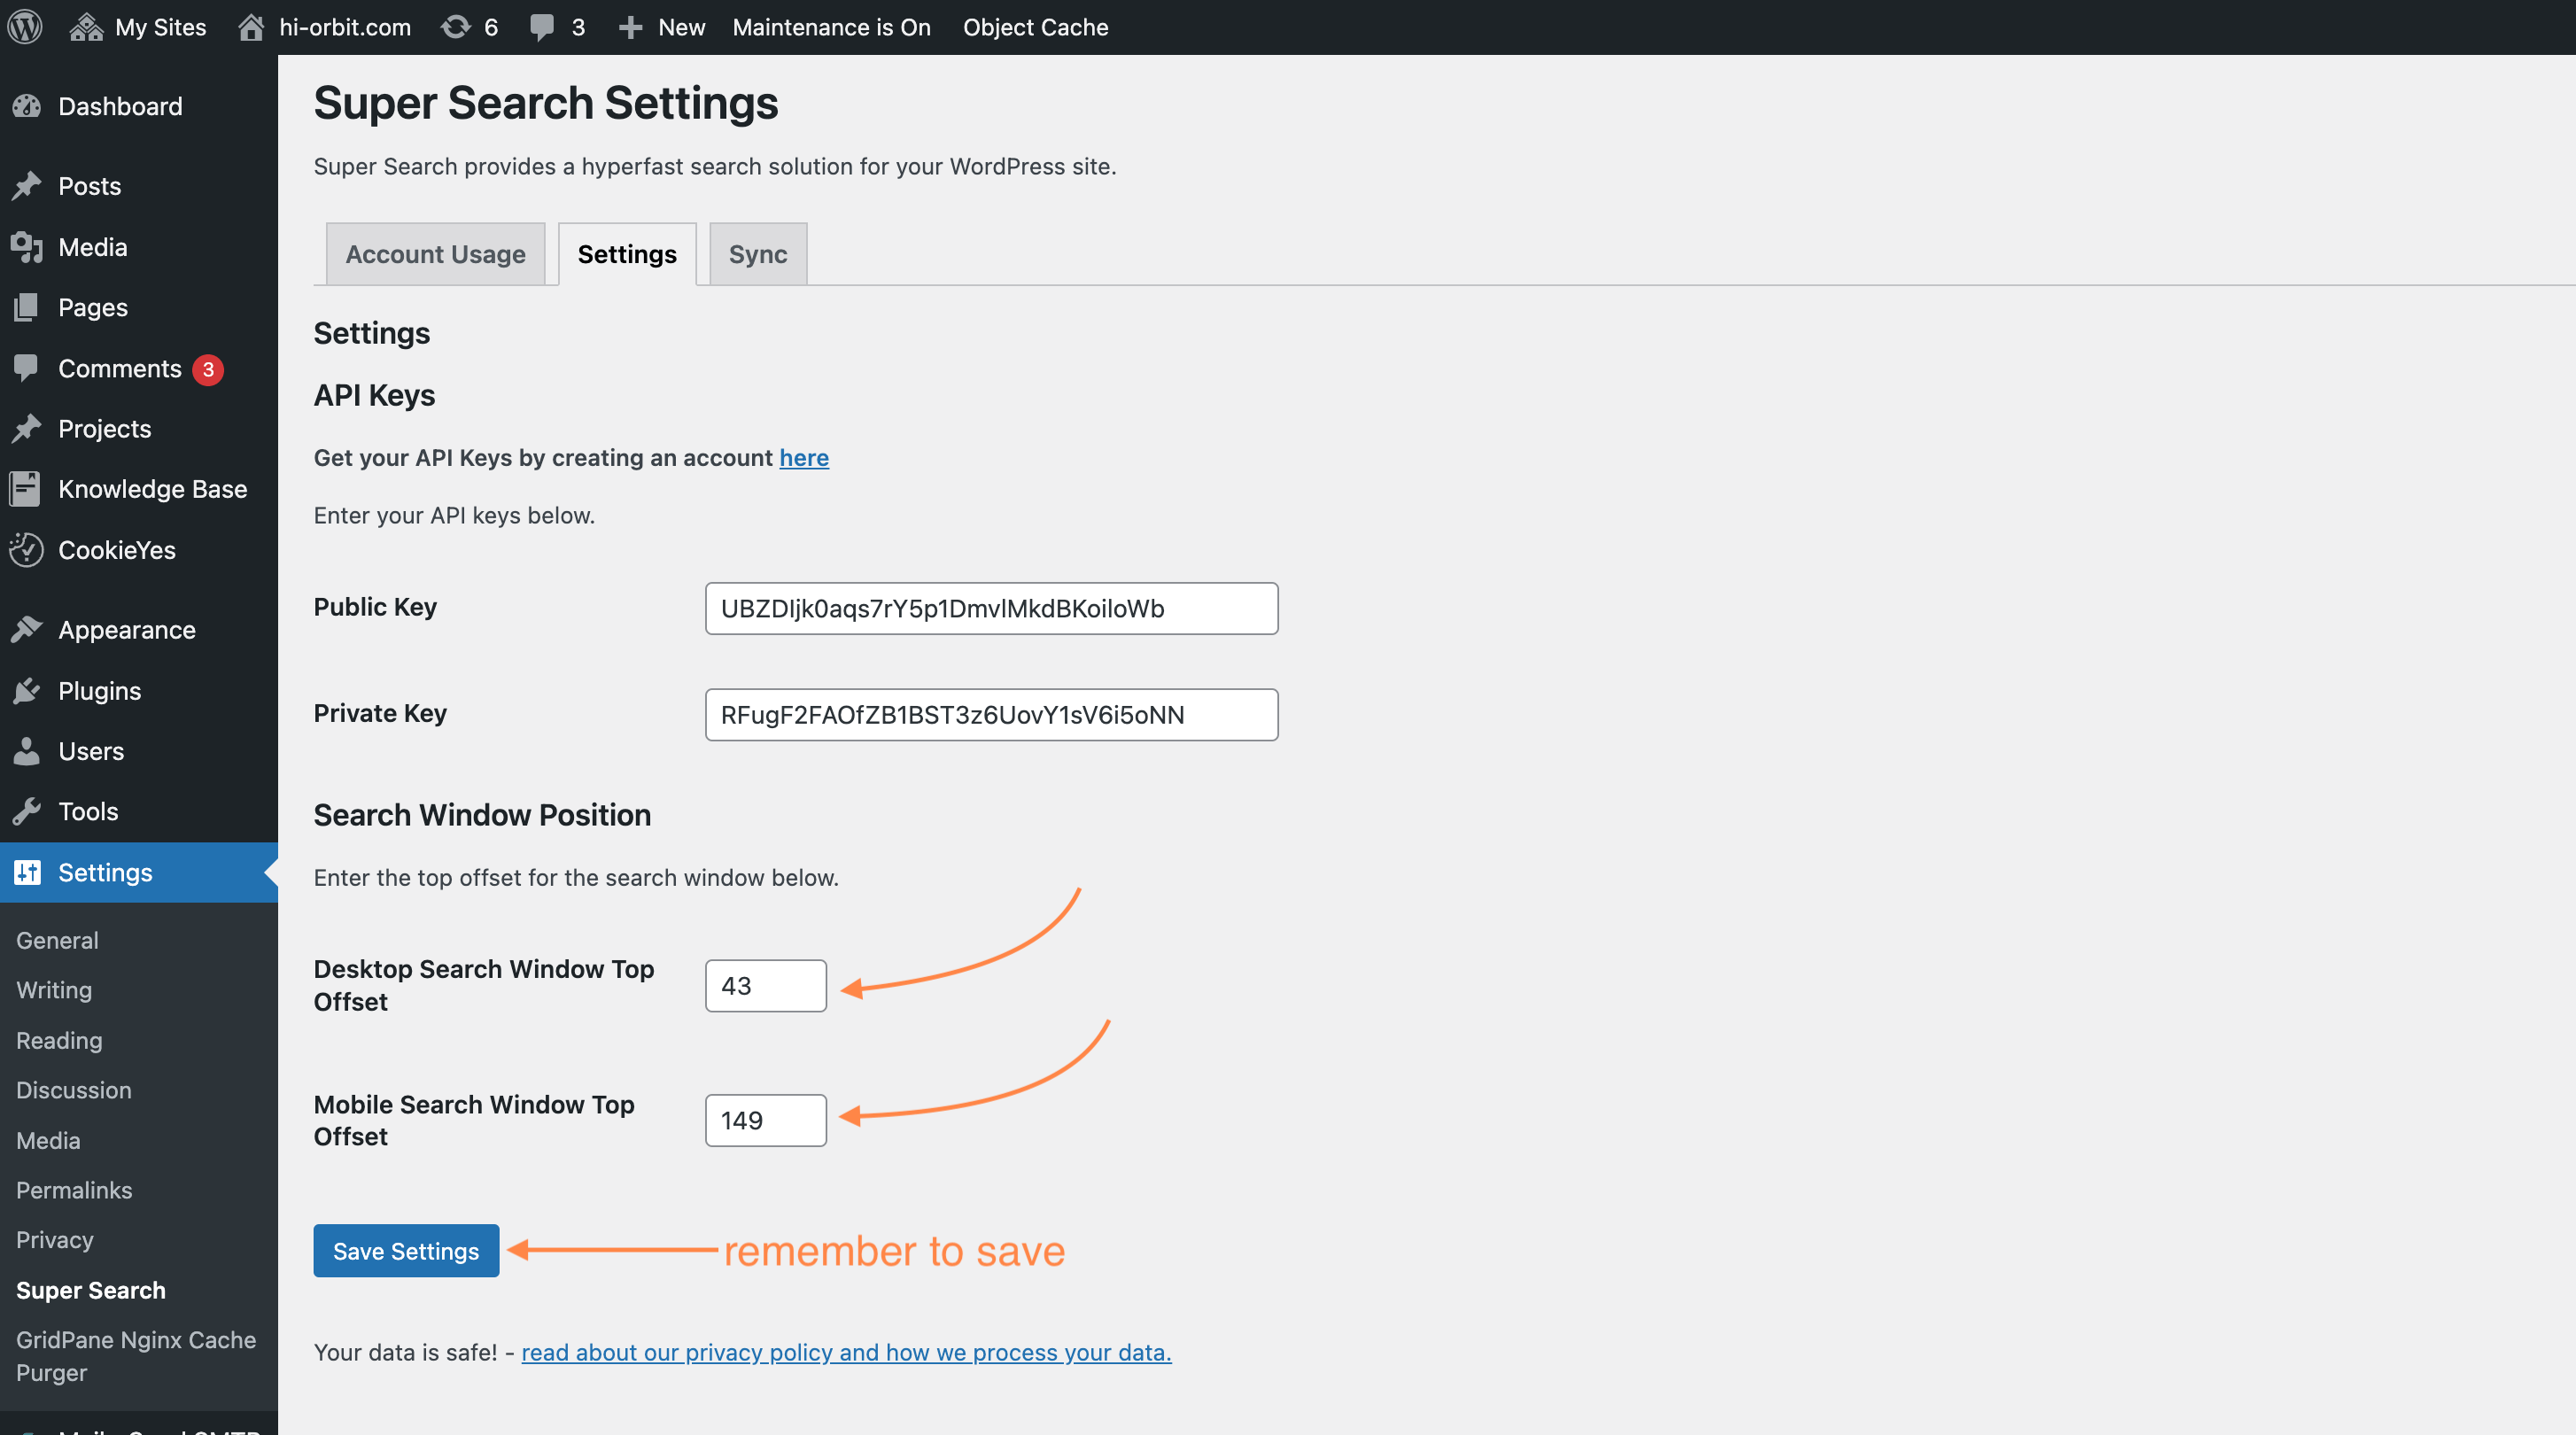Open Posts menu label
This screenshot has height=1435, width=2576.
point(89,186)
